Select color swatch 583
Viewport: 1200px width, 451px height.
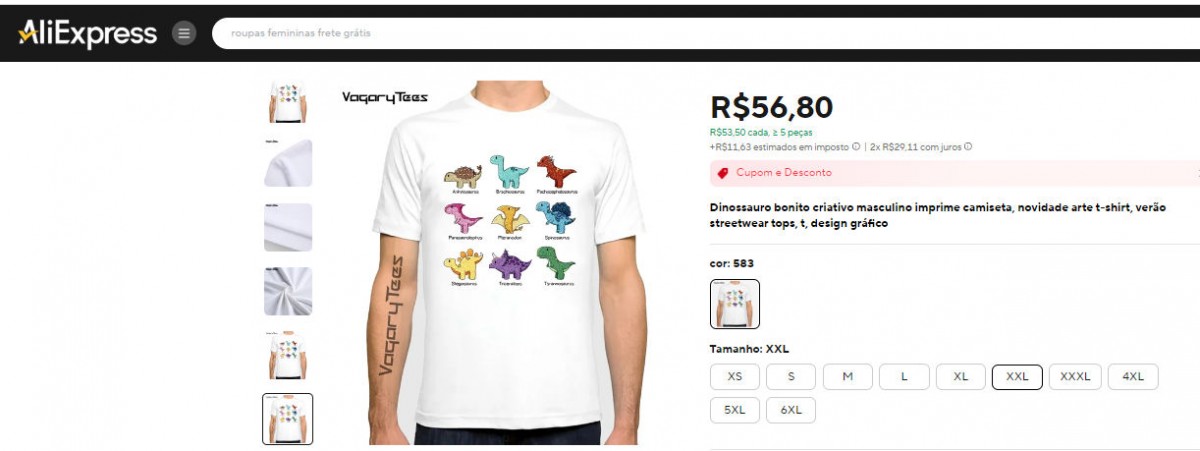click(735, 304)
